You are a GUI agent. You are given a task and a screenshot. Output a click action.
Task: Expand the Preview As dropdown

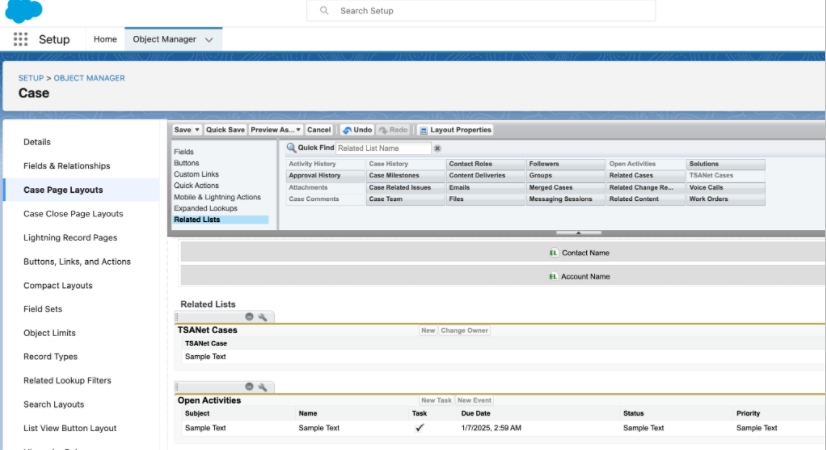coord(298,130)
